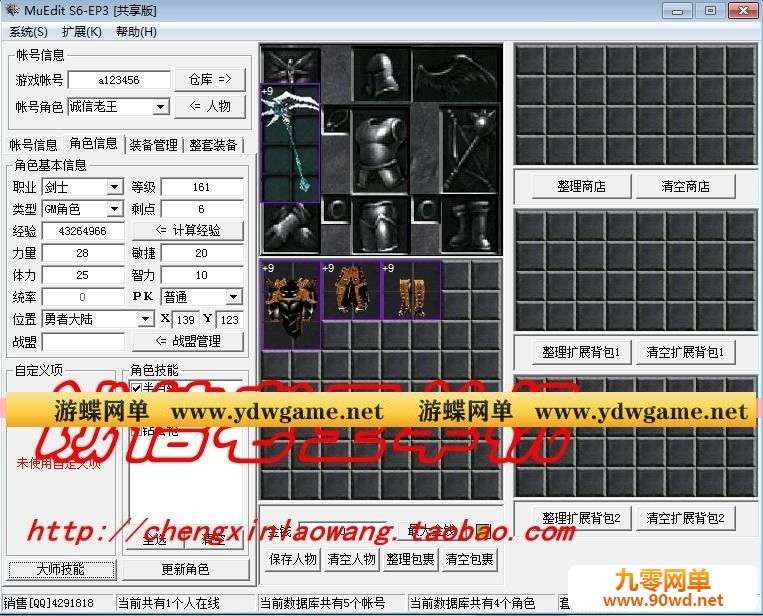Open the 帮助(H) menu
The image size is (763, 616).
[136, 32]
